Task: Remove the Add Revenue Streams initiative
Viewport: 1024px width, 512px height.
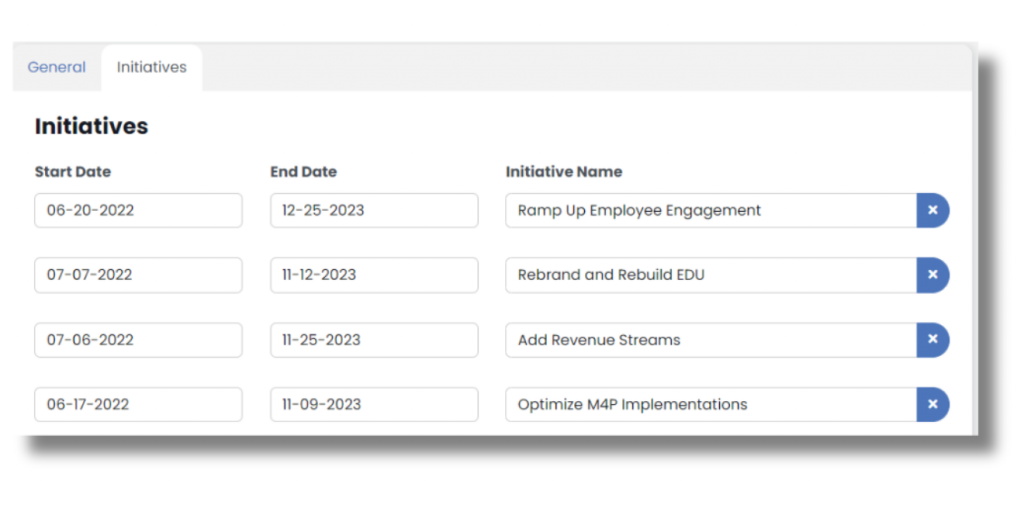Action: pyautogui.click(x=932, y=340)
